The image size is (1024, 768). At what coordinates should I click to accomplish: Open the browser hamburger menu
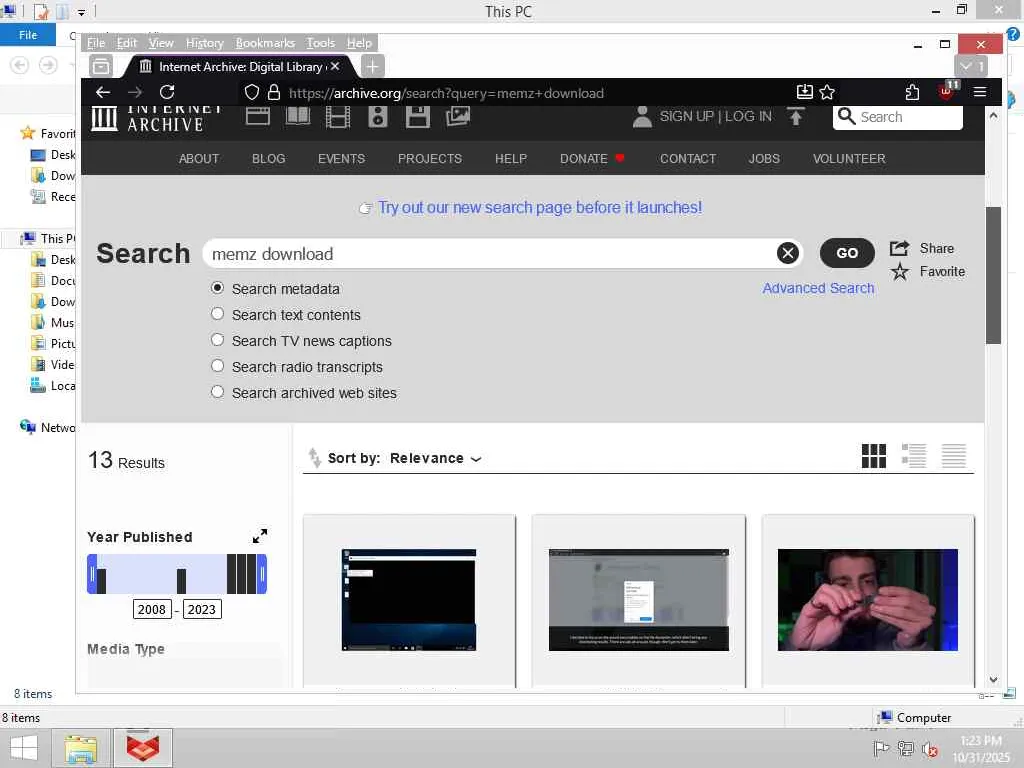[x=980, y=92]
